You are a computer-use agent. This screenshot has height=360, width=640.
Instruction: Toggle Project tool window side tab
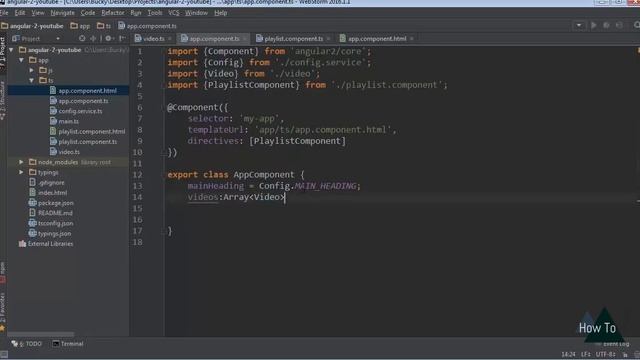(3, 52)
